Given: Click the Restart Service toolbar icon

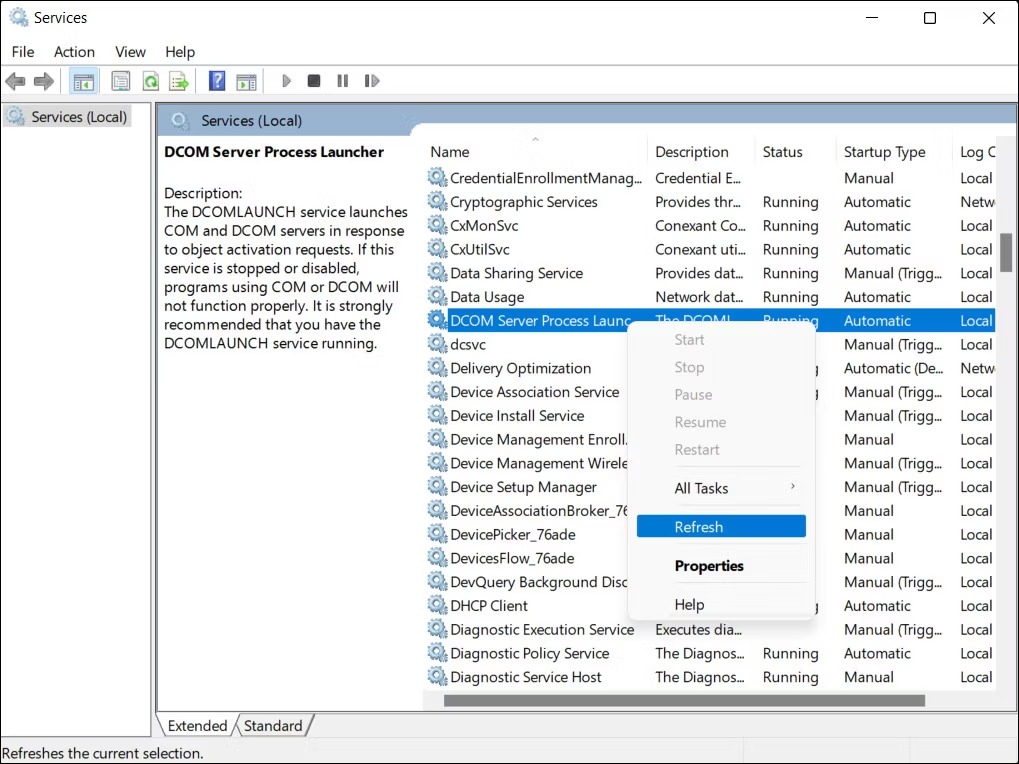Looking at the screenshot, I should [372, 81].
